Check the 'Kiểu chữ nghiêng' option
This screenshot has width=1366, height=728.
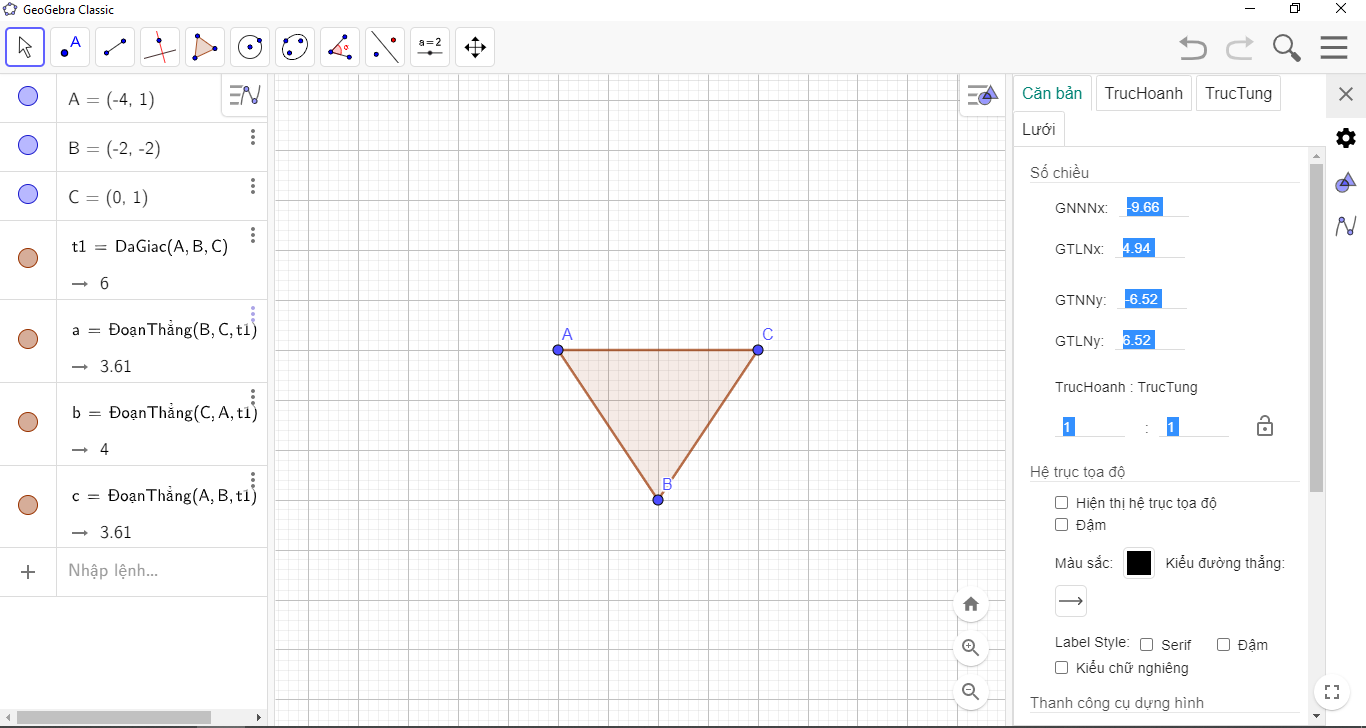coord(1062,668)
